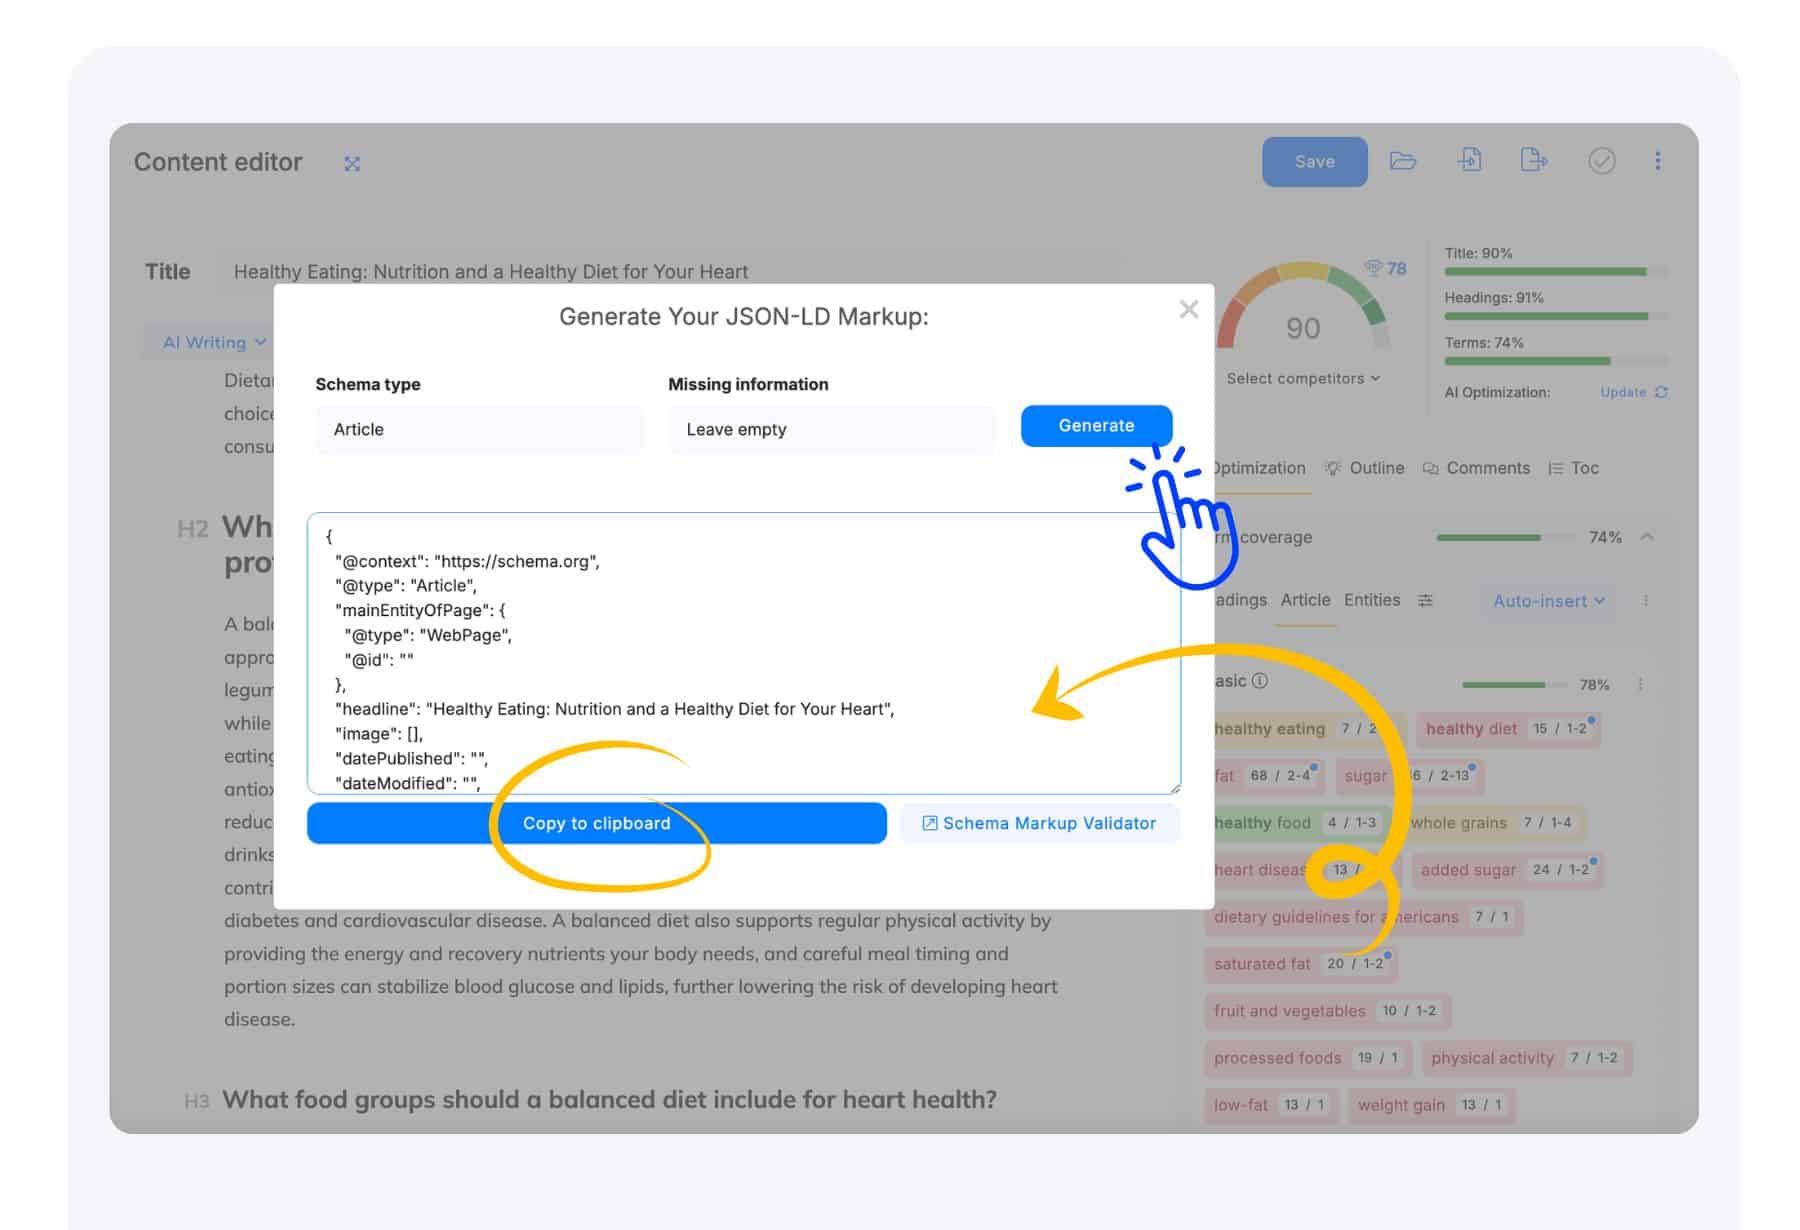Screen dimensions: 1800x1230
Task: Open the Schema Markup Validator link
Action: [1040, 823]
